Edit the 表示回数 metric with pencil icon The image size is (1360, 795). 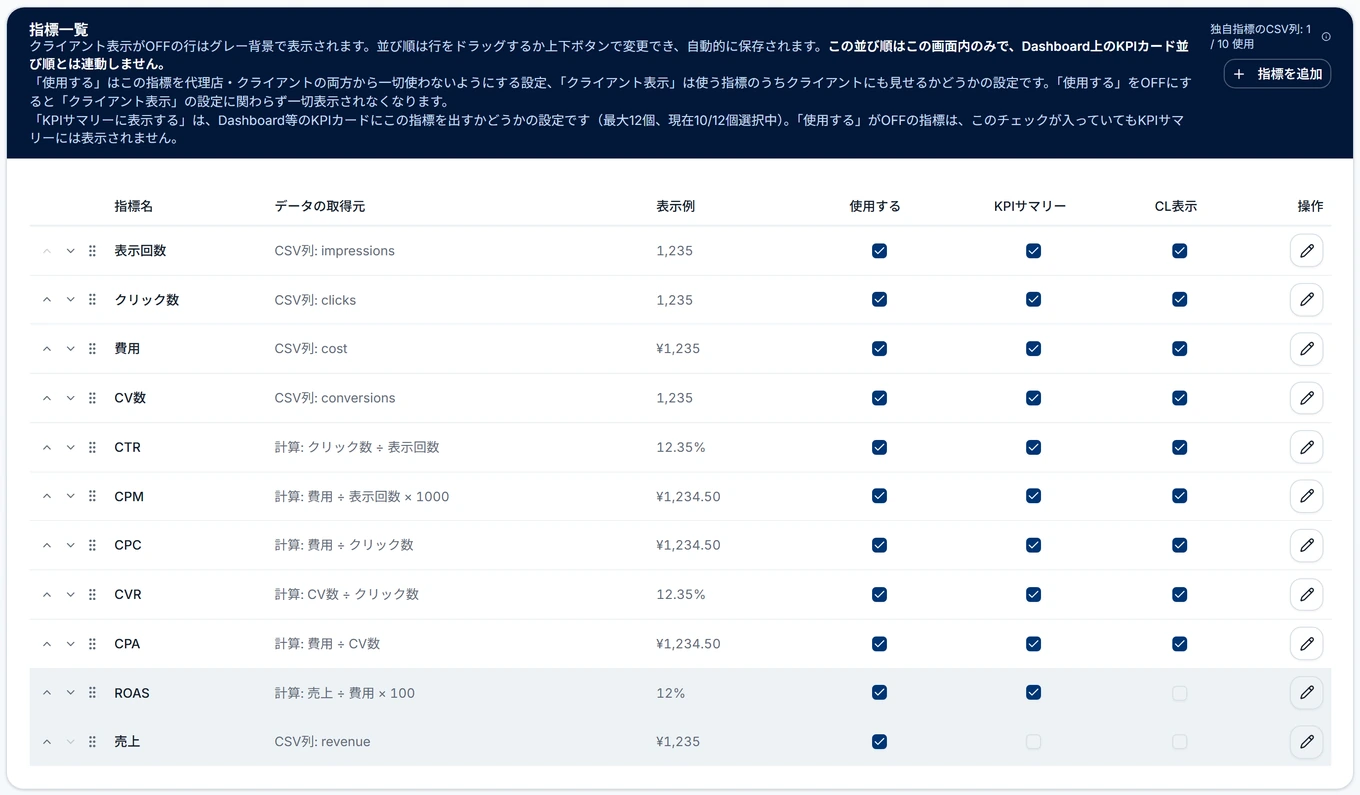(x=1306, y=251)
